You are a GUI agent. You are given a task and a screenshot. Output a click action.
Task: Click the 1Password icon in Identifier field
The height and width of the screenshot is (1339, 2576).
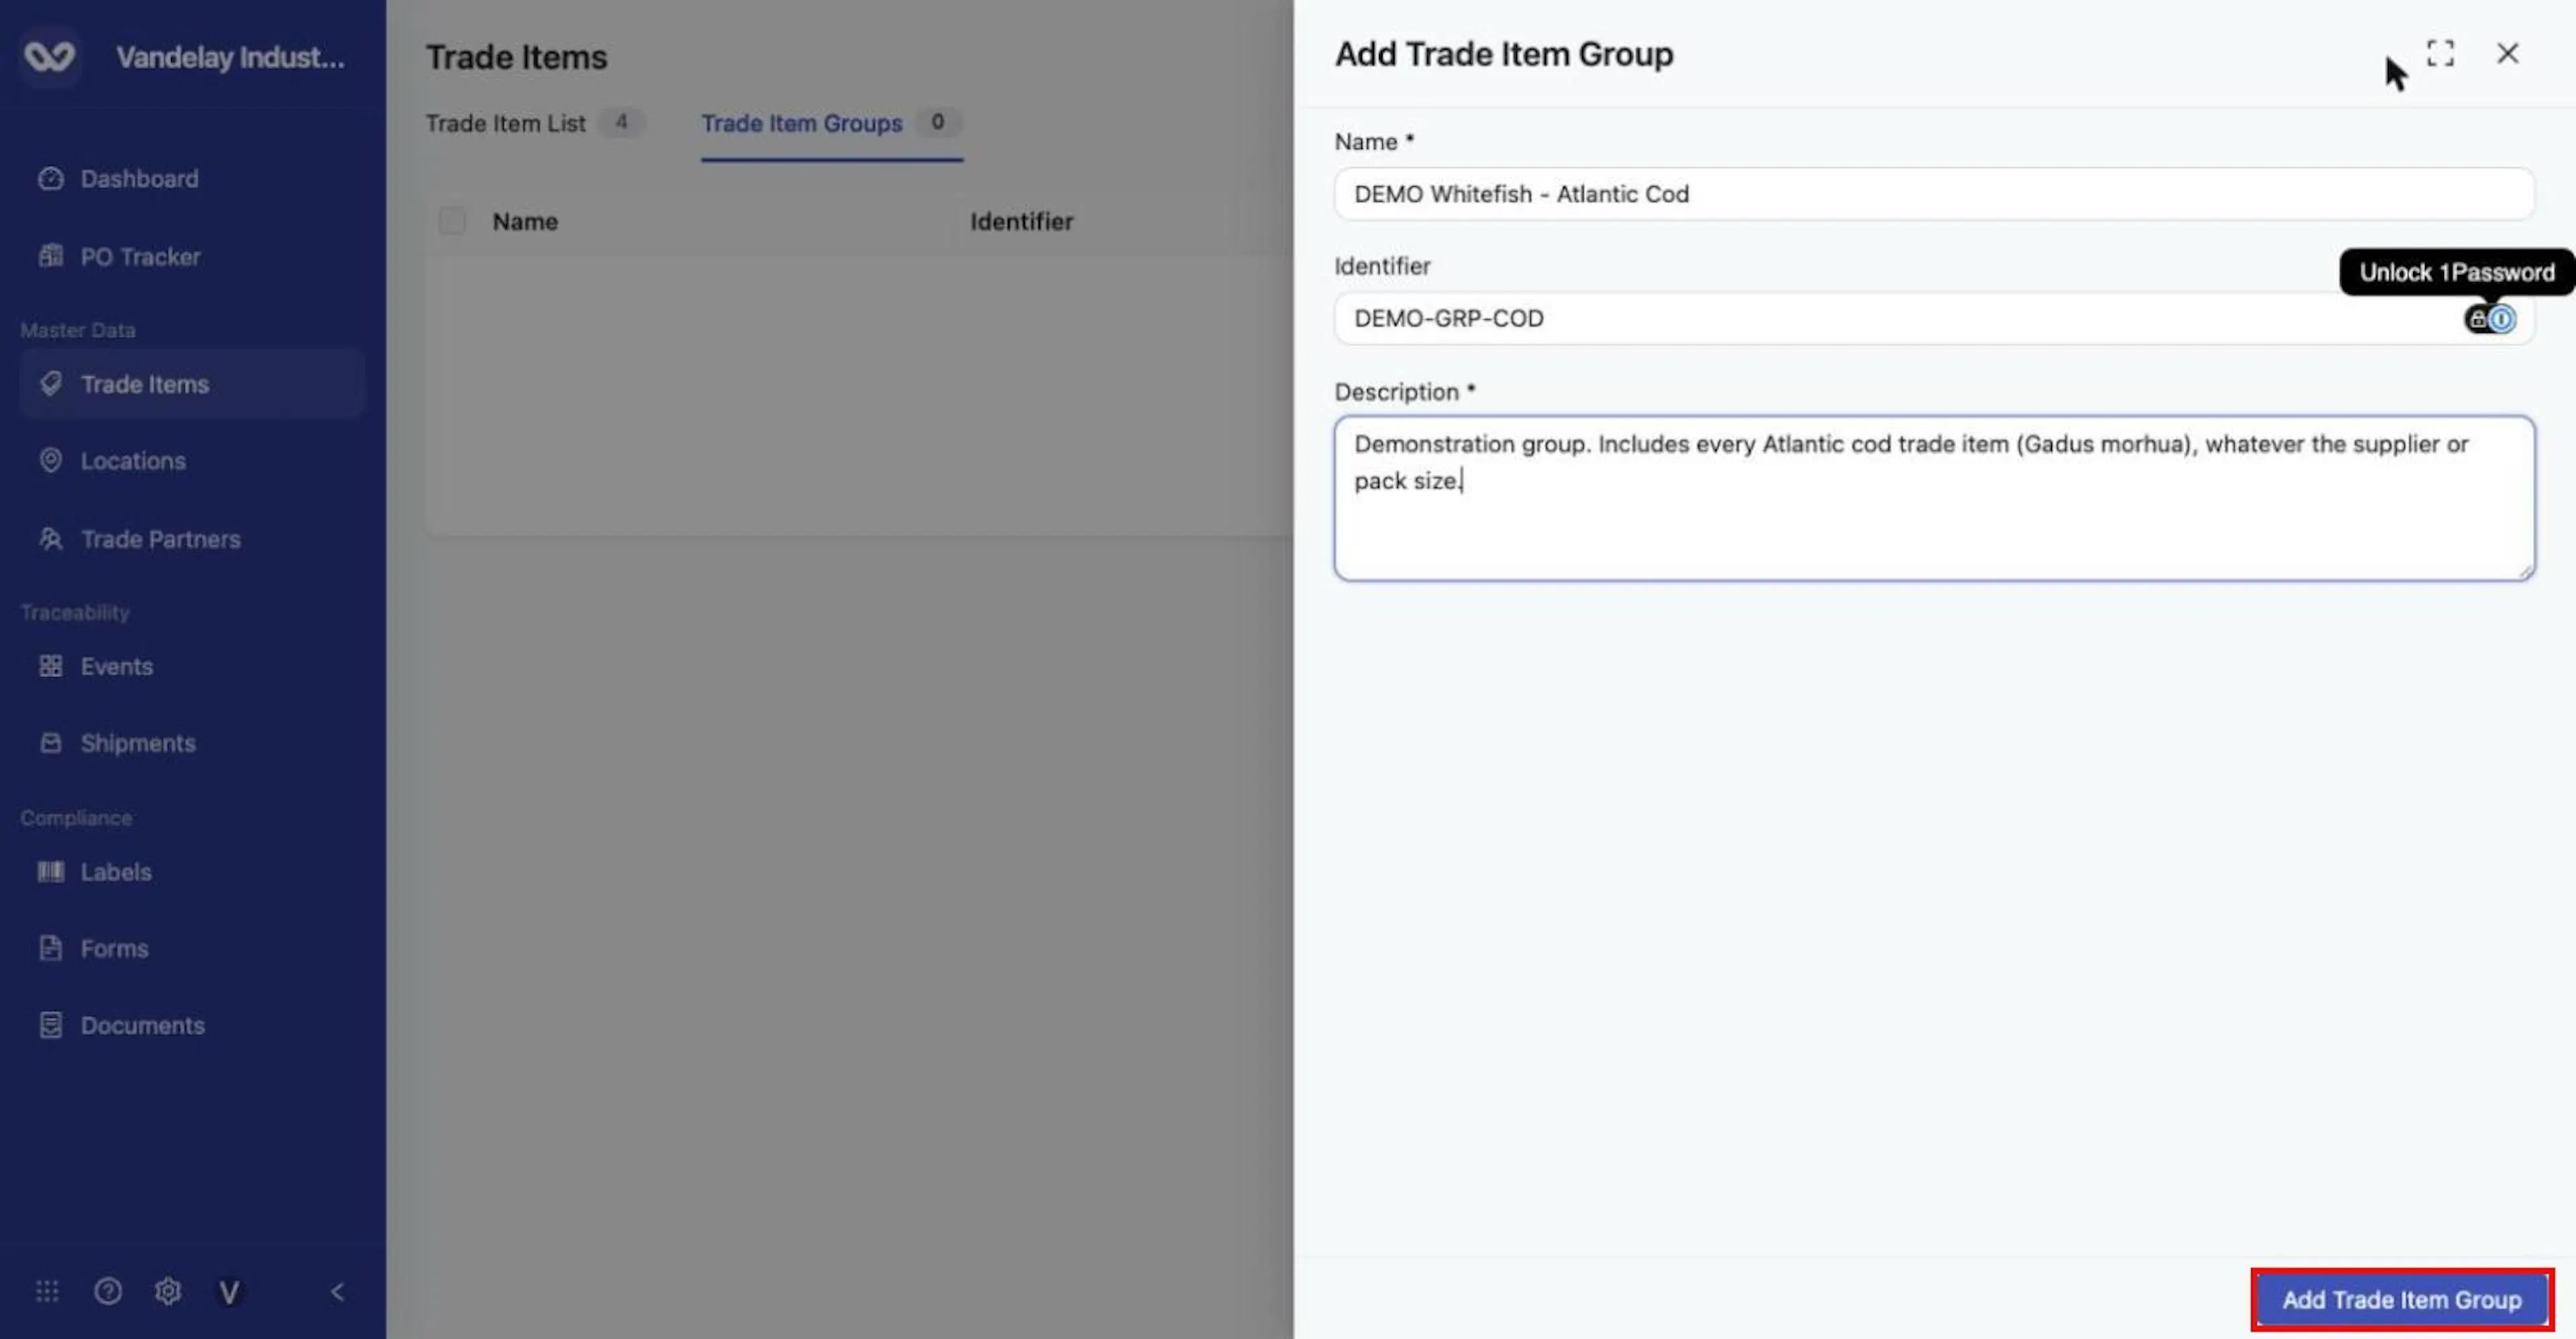[2490, 319]
